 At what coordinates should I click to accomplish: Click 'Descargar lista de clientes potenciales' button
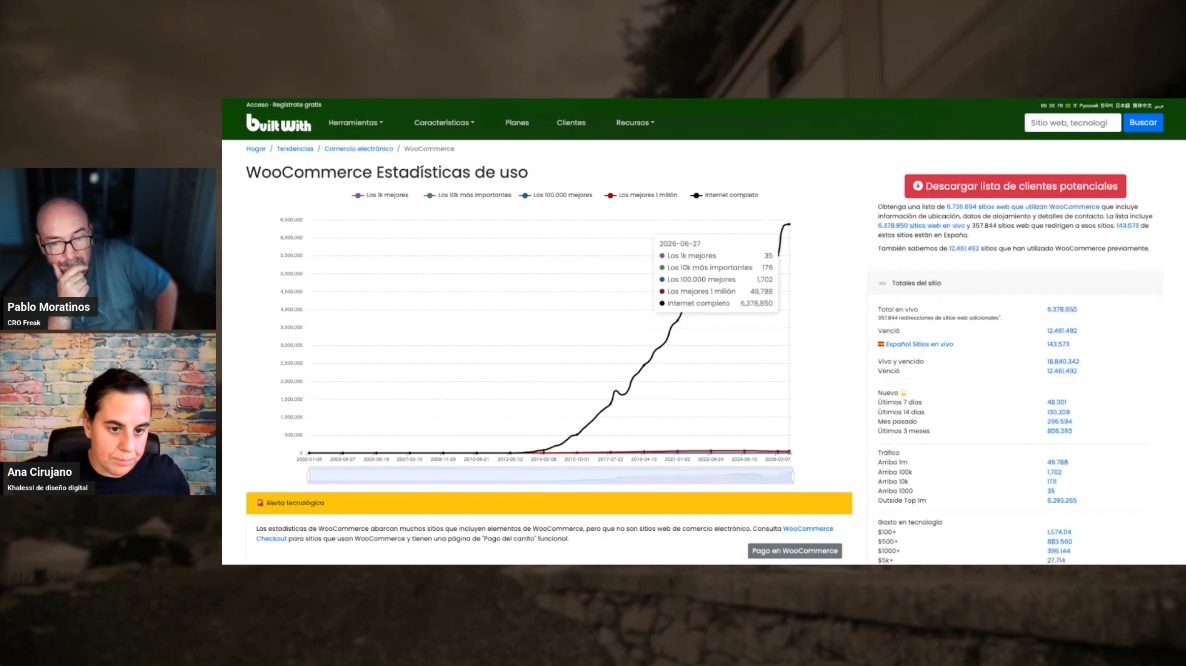(x=1015, y=186)
